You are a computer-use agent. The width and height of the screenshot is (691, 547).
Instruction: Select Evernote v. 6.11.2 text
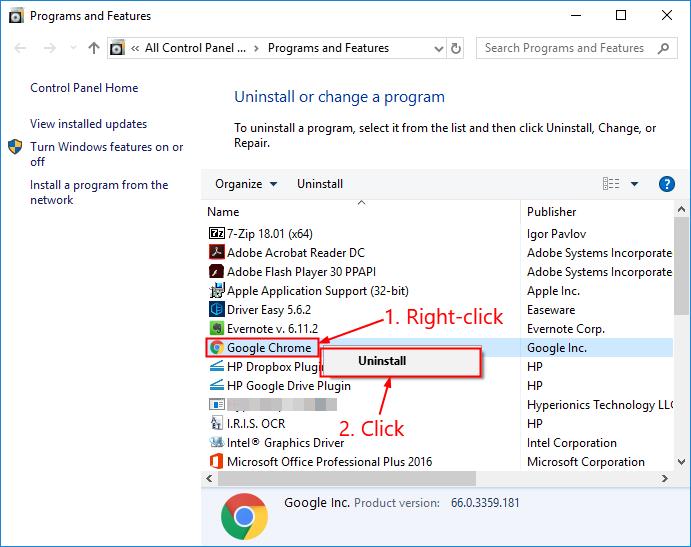[x=272, y=328]
